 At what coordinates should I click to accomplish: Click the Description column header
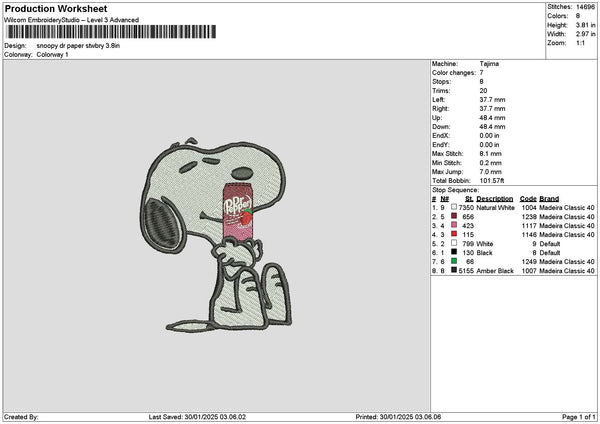[494, 199]
